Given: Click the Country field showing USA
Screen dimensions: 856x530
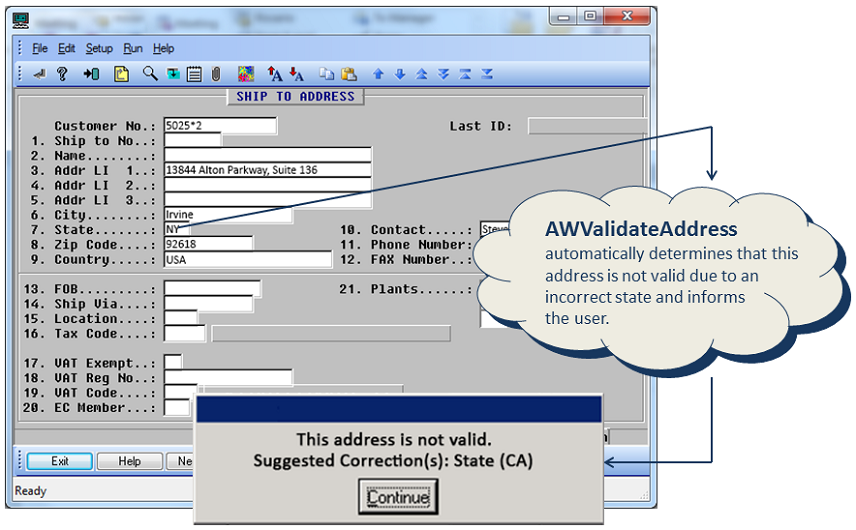Looking at the screenshot, I should click(x=248, y=259).
